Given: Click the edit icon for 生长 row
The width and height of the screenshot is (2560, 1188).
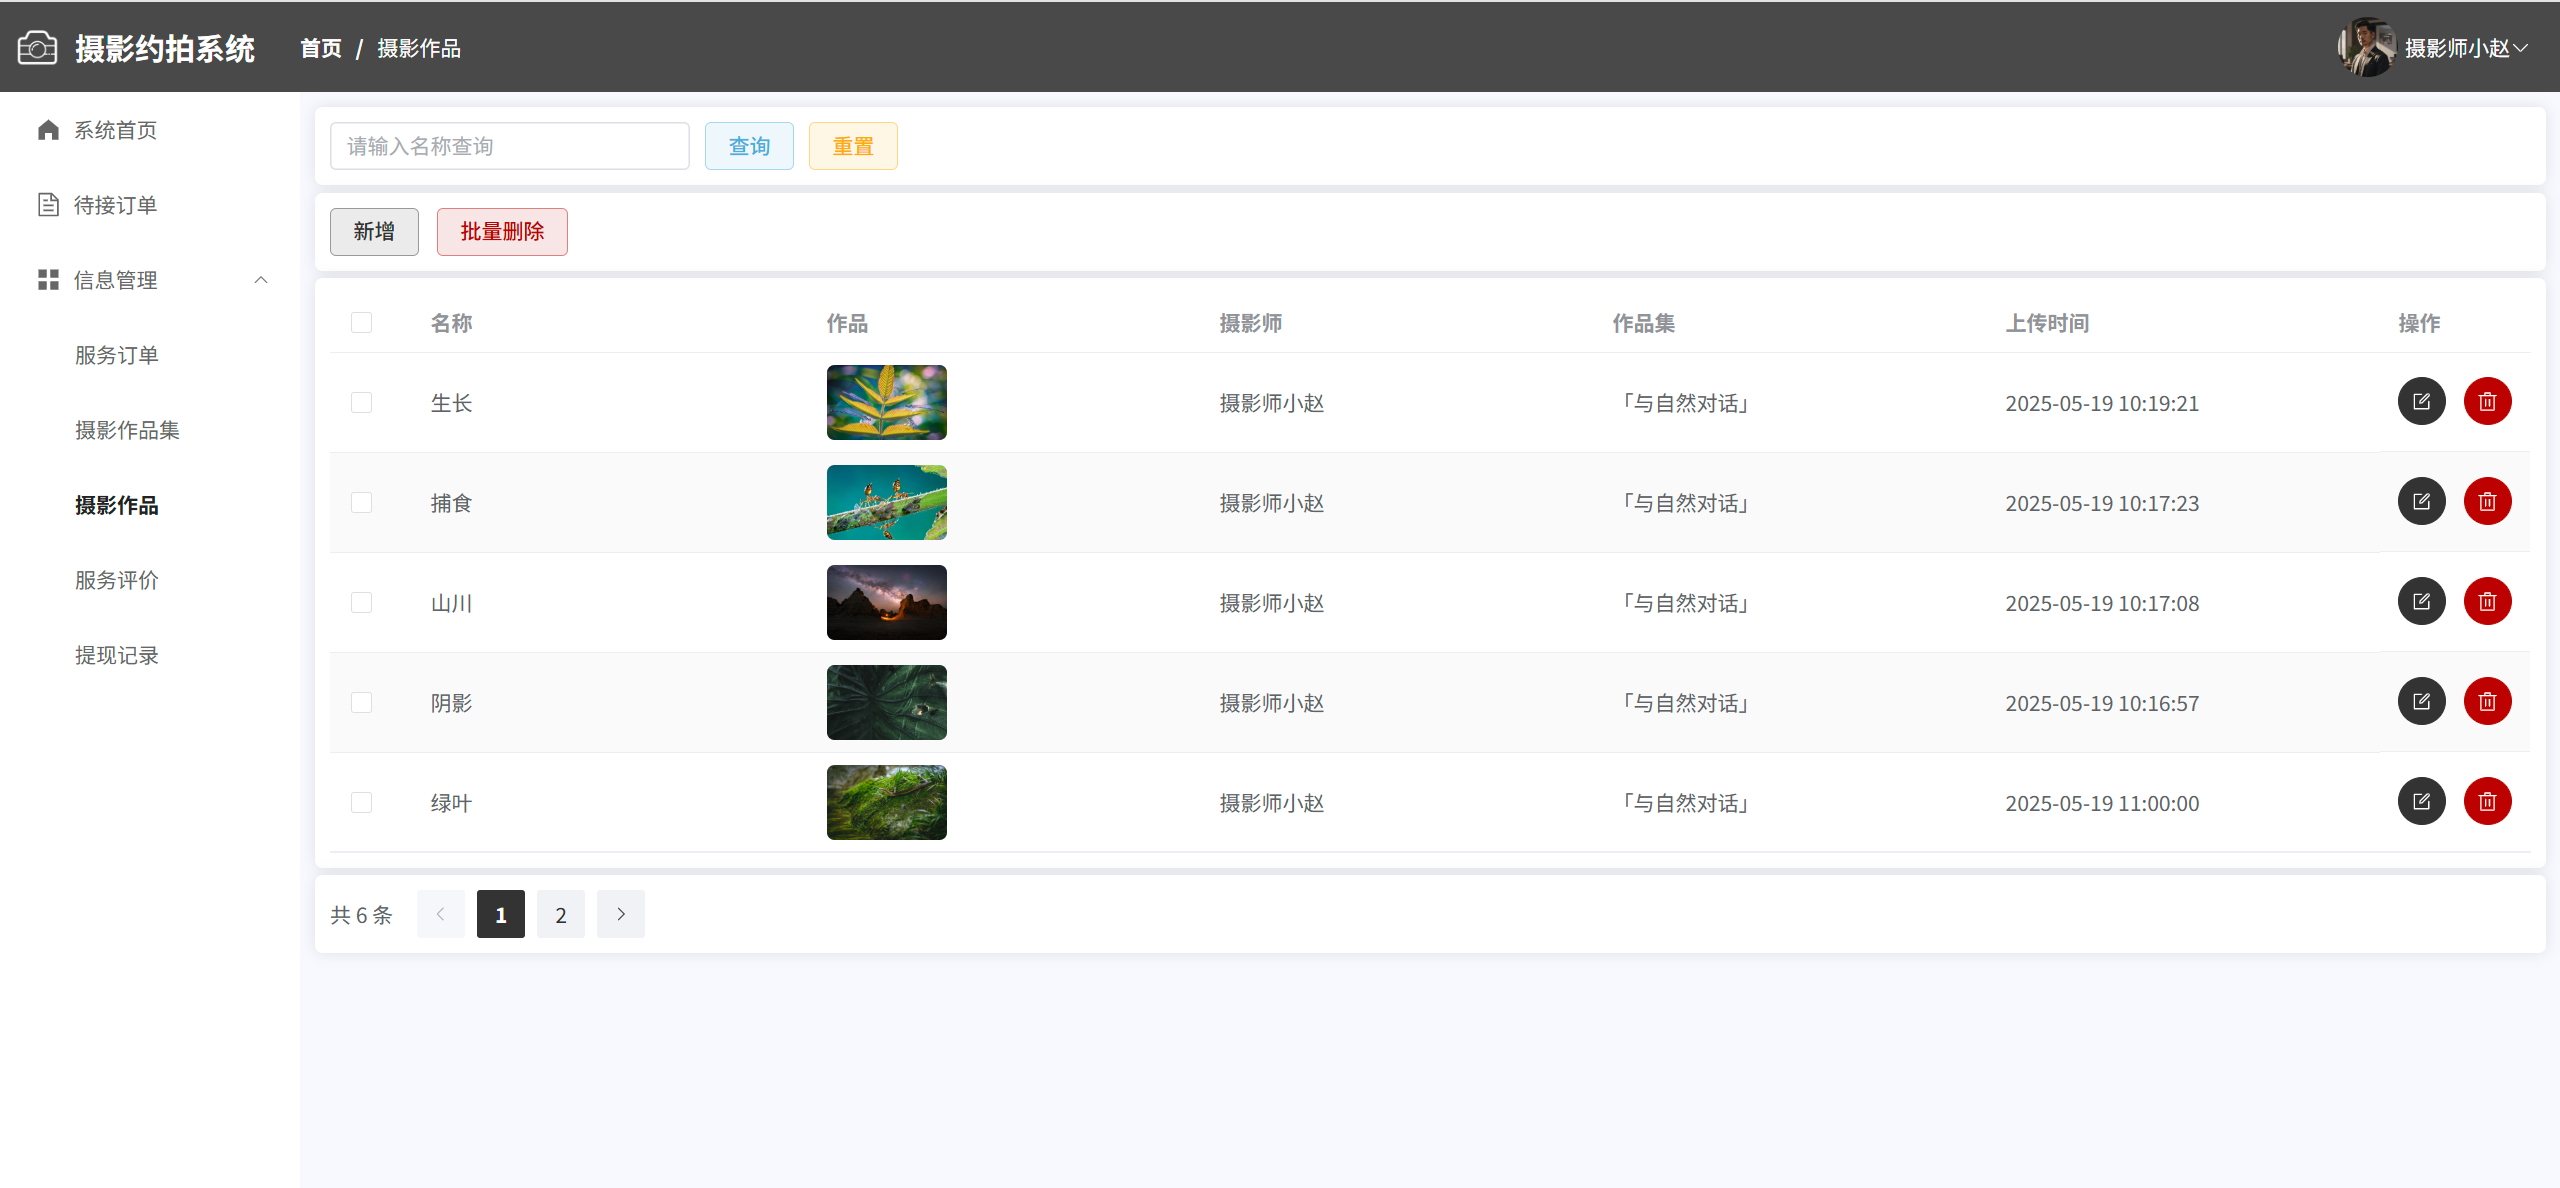Looking at the screenshot, I should 2421,402.
